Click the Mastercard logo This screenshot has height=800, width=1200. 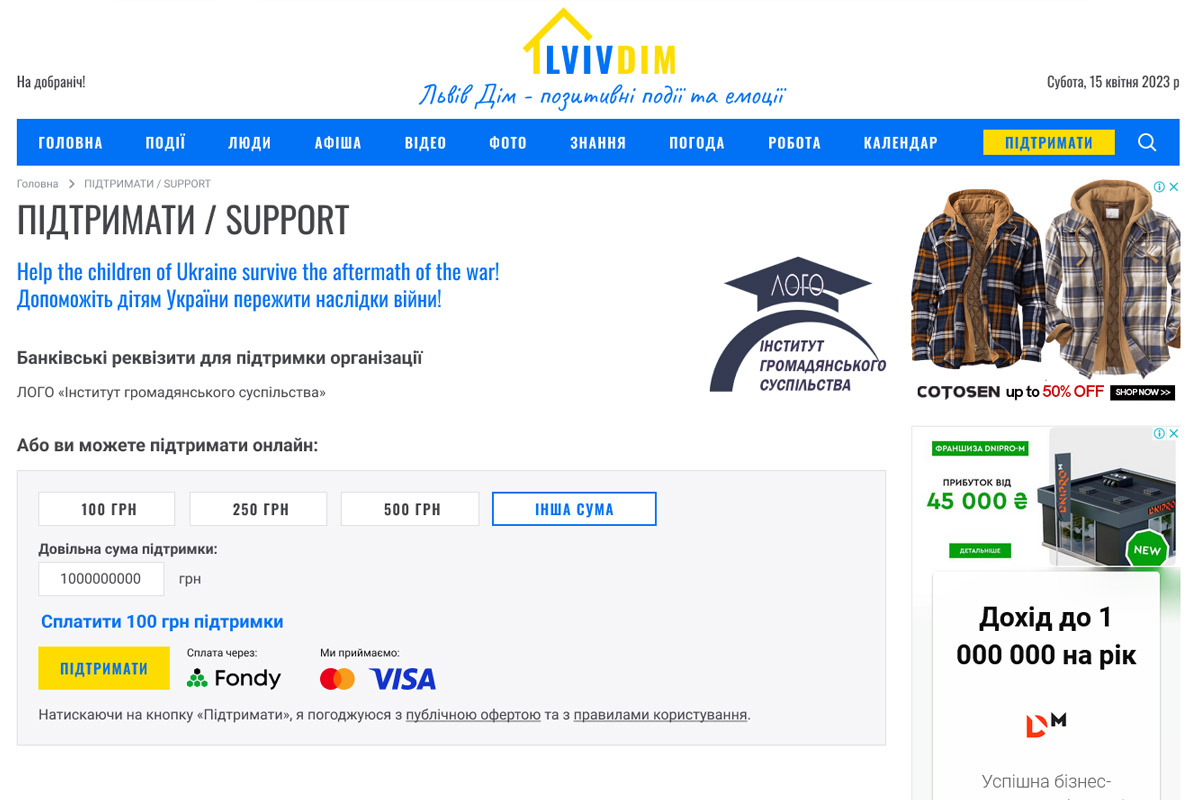tap(337, 679)
